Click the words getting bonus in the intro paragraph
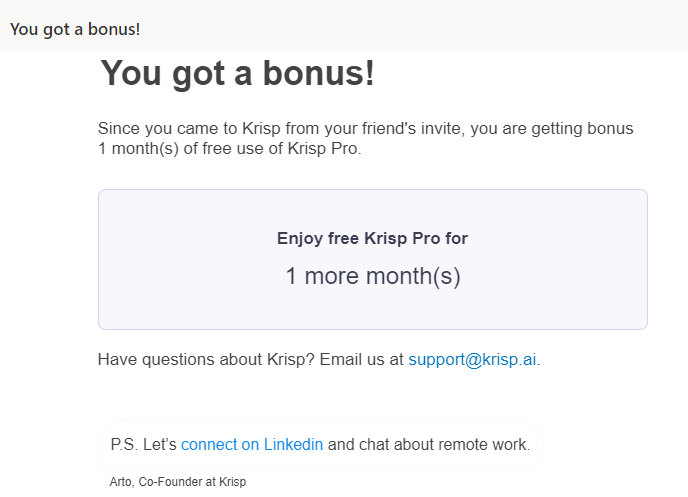The height and width of the screenshot is (497, 688). (x=582, y=129)
